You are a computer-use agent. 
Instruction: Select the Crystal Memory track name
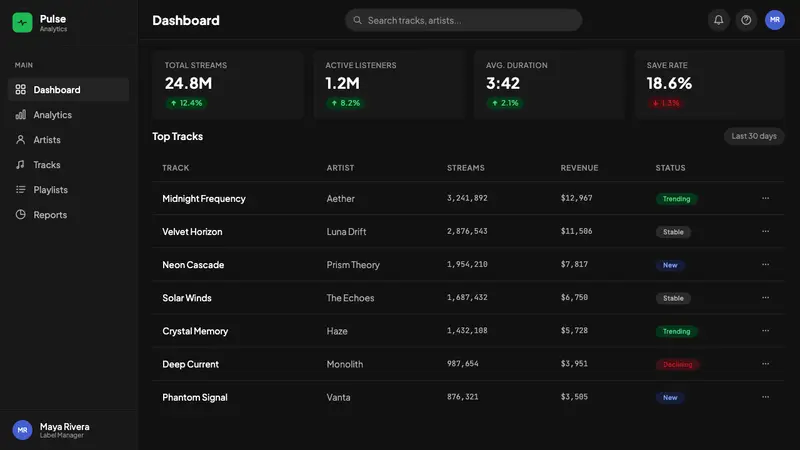click(x=195, y=331)
